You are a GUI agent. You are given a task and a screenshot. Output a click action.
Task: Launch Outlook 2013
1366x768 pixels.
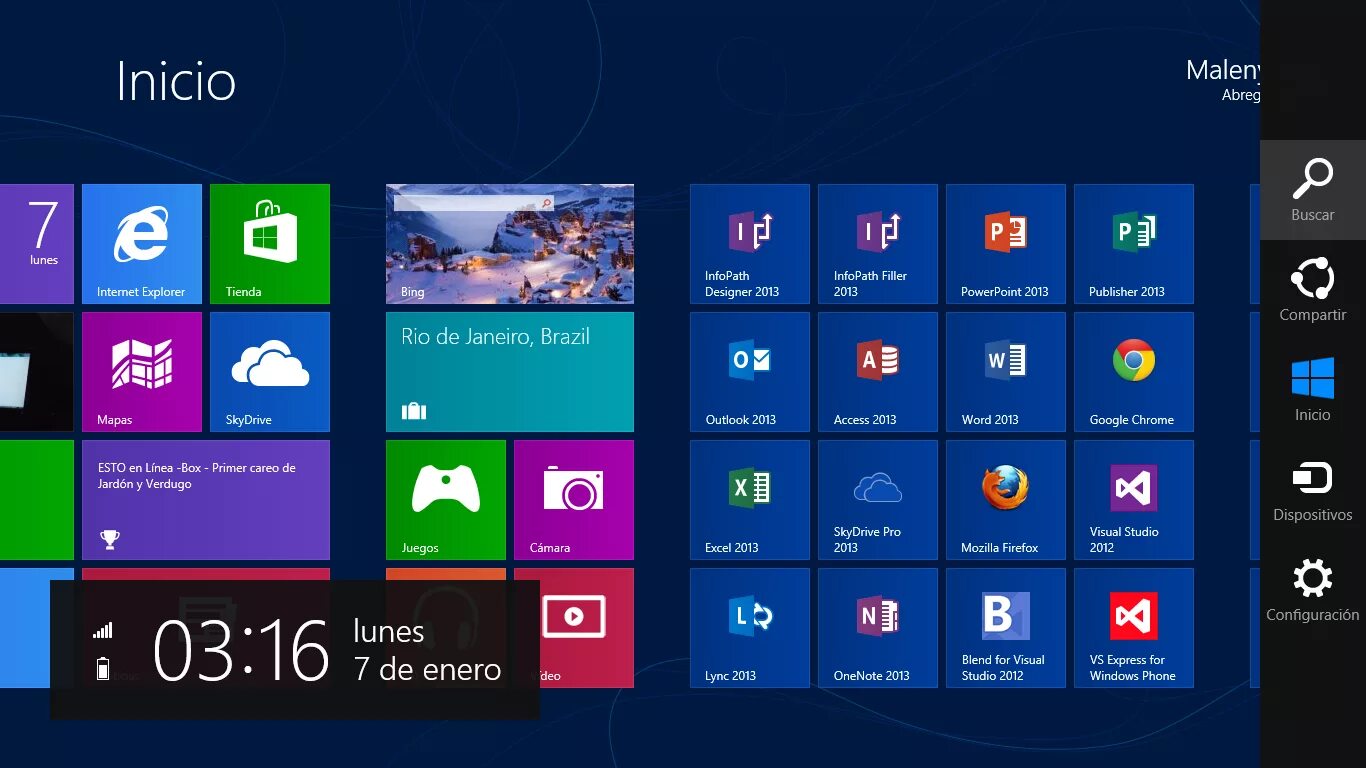point(750,372)
